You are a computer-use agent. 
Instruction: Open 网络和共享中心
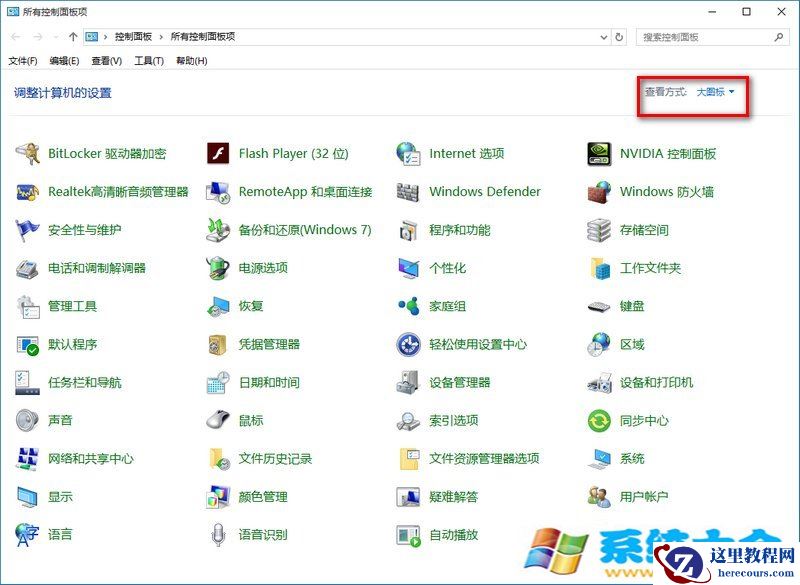click(91, 458)
